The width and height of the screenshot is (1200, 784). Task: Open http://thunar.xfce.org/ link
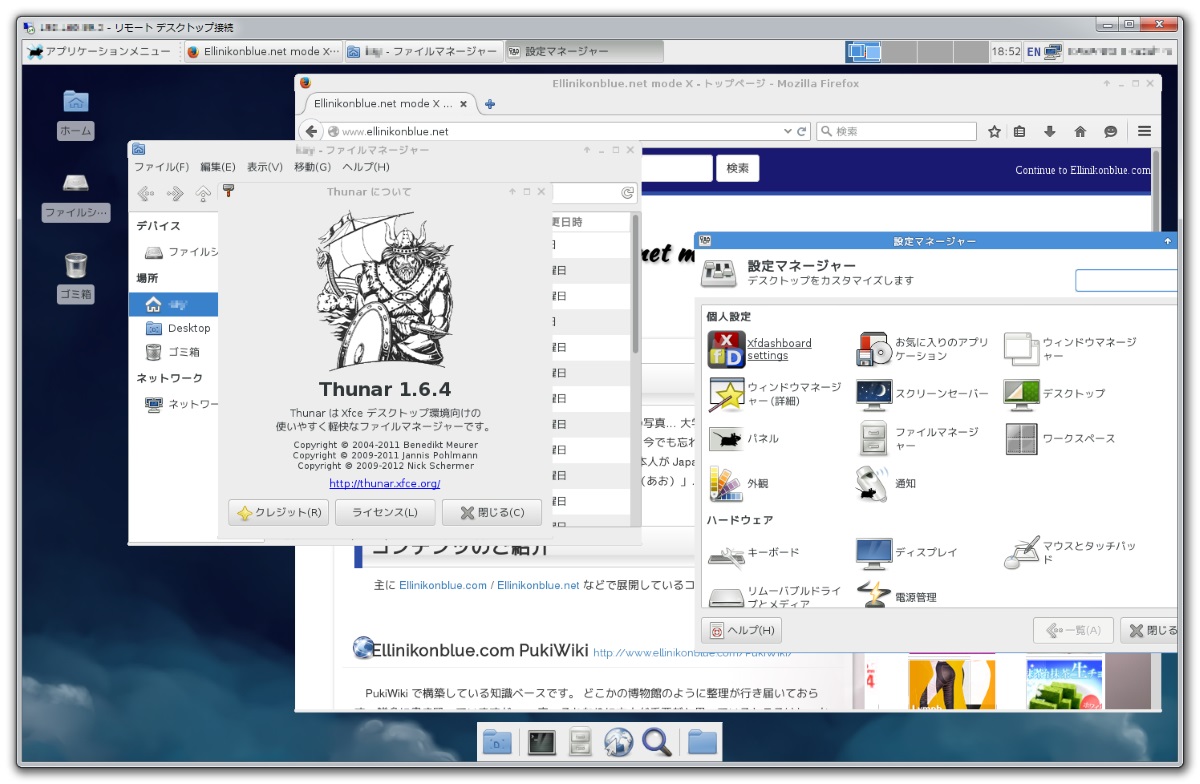(385, 484)
